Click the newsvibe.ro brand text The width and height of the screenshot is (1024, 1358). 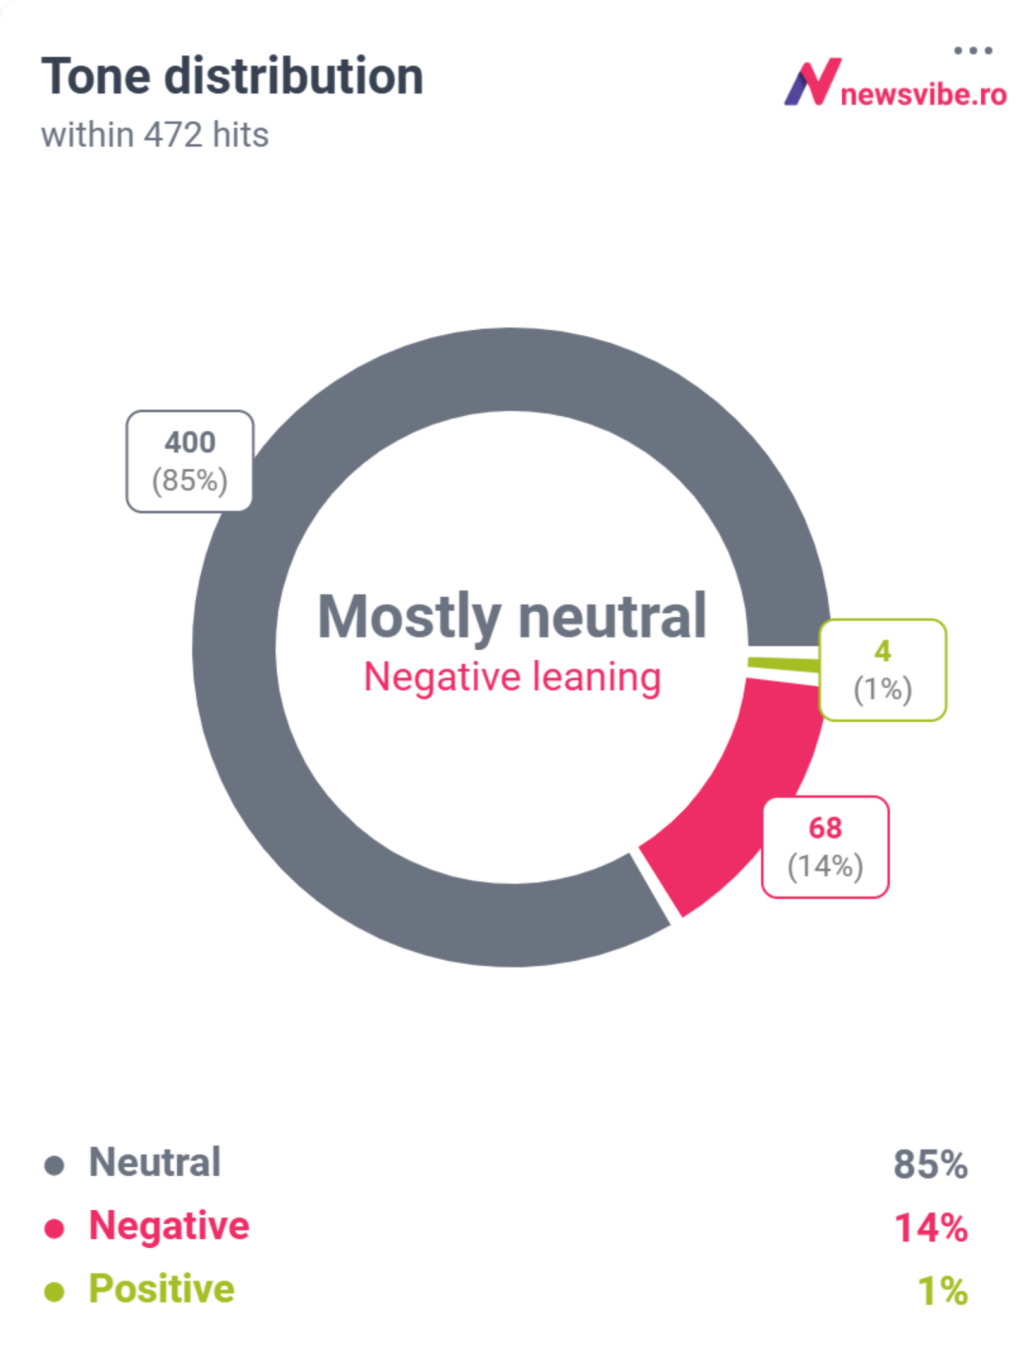tap(923, 95)
